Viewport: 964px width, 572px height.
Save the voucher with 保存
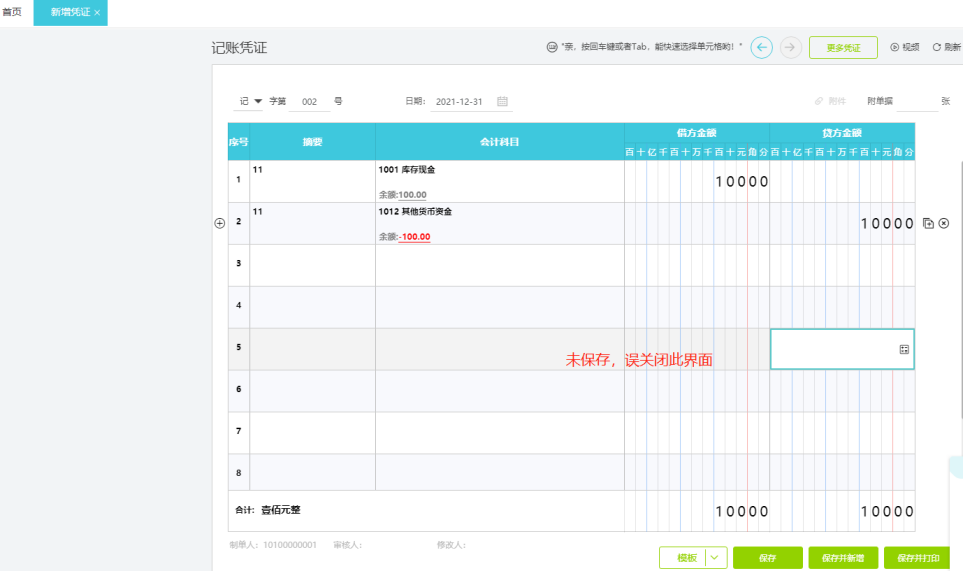767,558
